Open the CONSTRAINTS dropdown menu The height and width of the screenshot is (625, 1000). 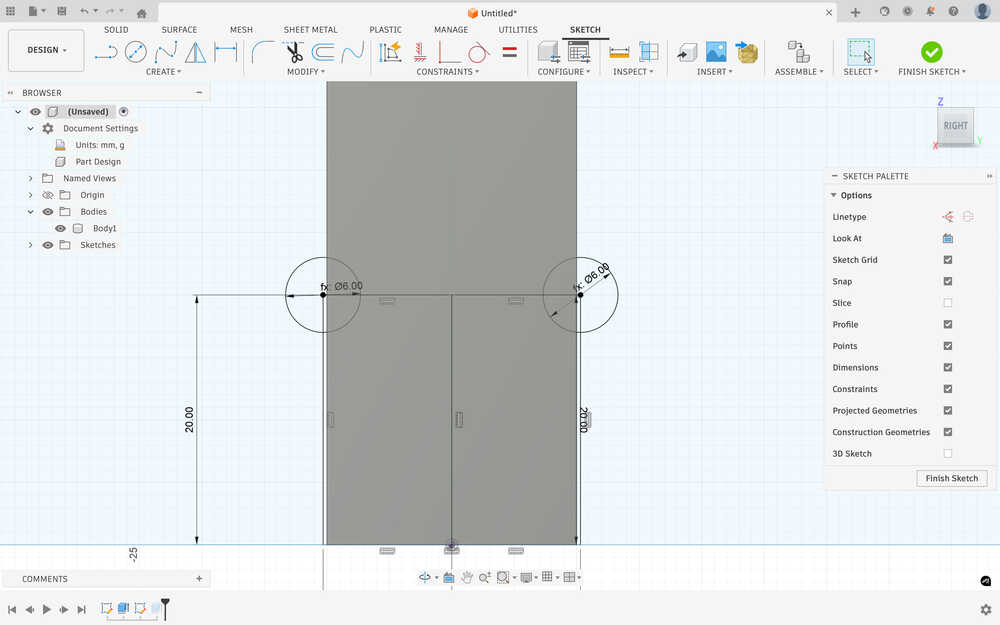(448, 72)
